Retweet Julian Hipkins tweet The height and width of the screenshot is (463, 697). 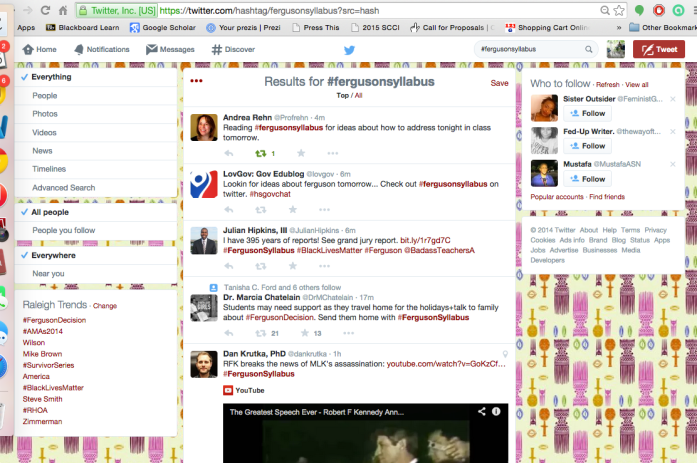(261, 266)
